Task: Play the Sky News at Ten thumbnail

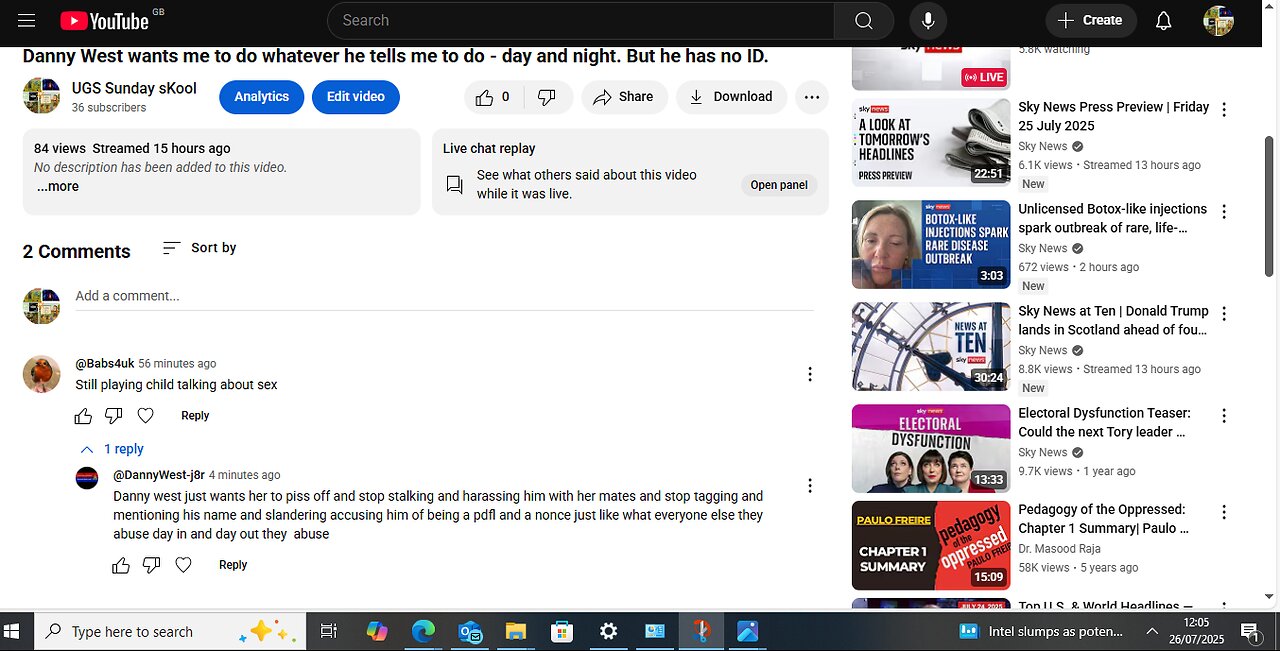Action: pos(931,347)
